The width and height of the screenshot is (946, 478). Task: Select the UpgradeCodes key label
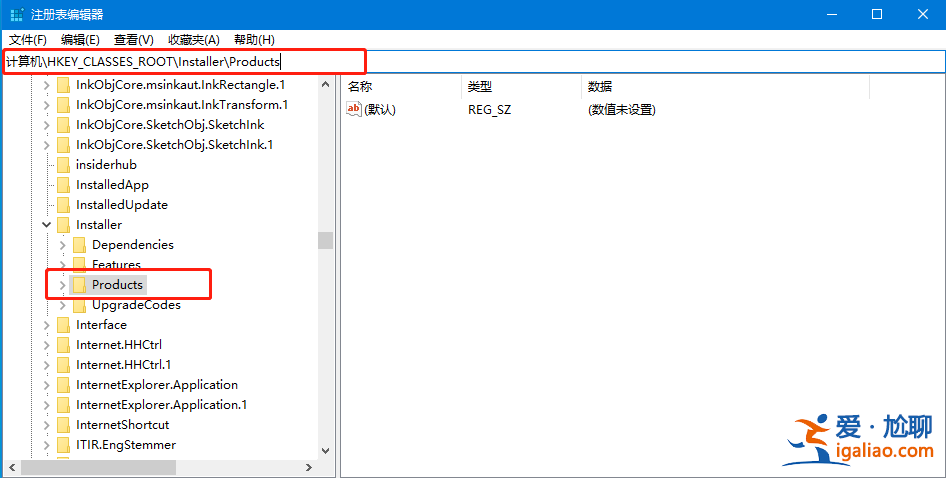click(x=136, y=305)
